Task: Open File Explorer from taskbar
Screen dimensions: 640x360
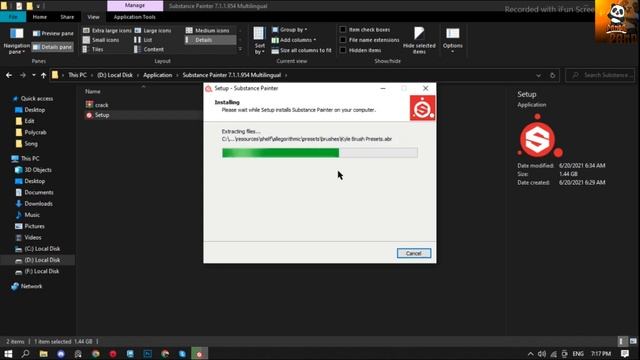Action: 43,353
